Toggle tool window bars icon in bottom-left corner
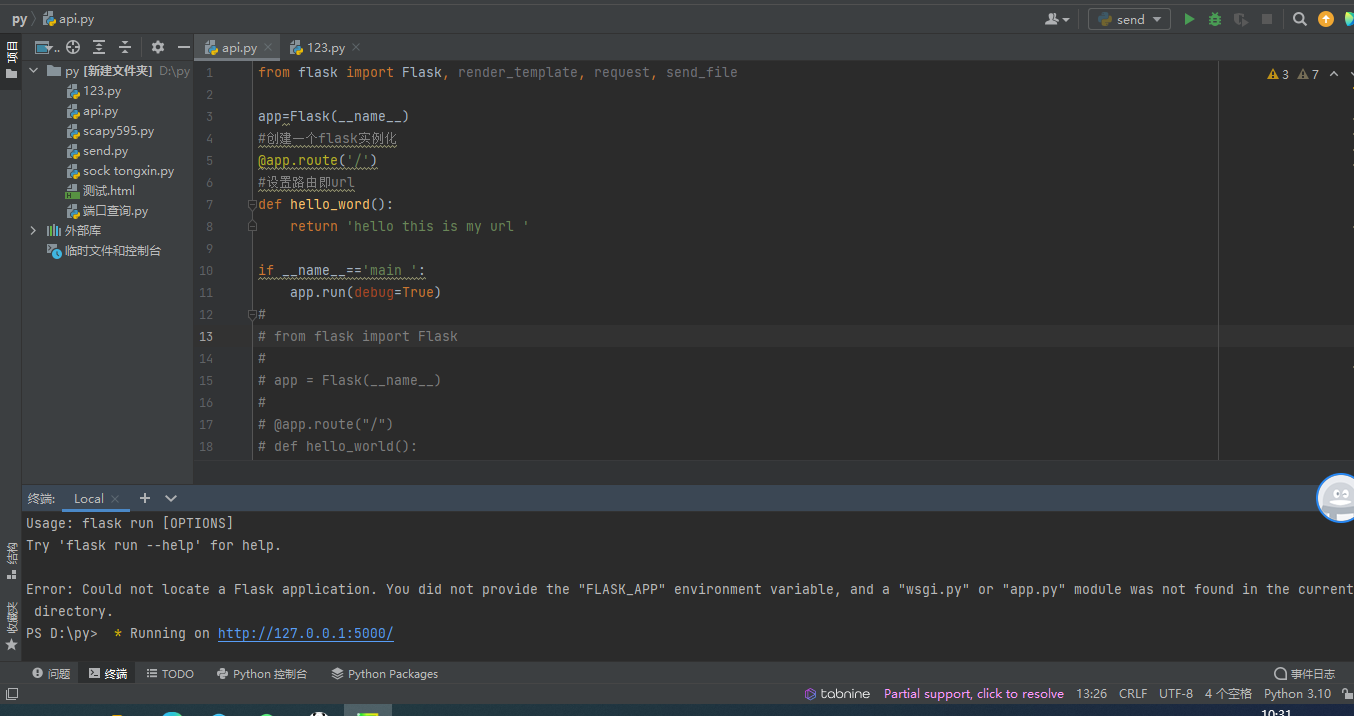Screen dimensions: 1354x716 [x=11, y=694]
